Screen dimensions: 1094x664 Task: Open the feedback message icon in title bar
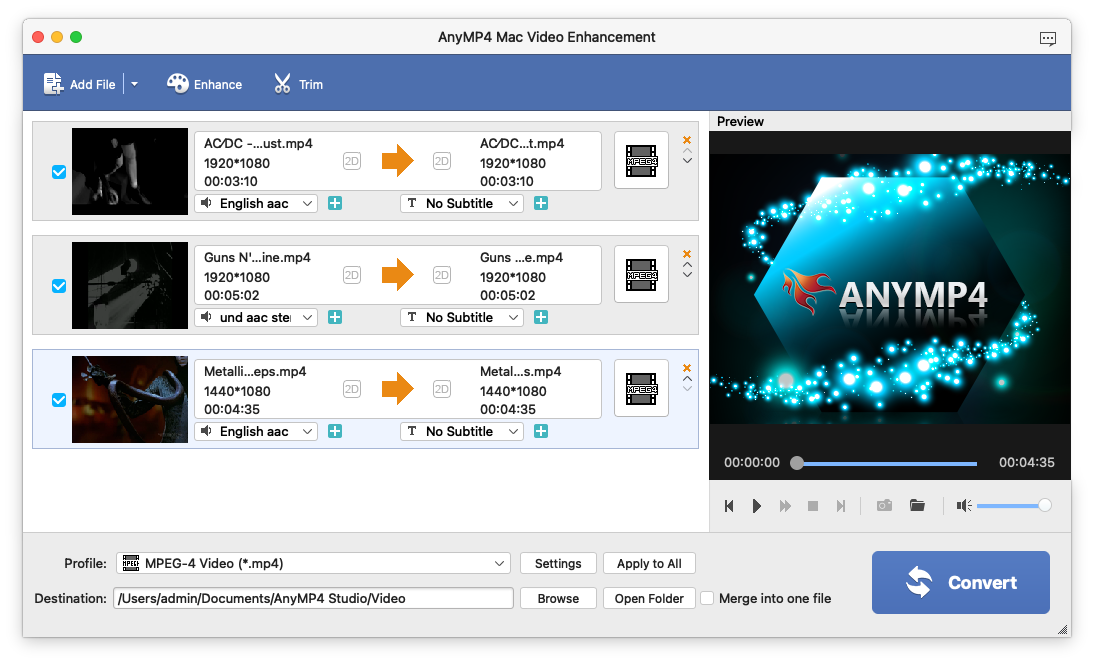pyautogui.click(x=1047, y=38)
